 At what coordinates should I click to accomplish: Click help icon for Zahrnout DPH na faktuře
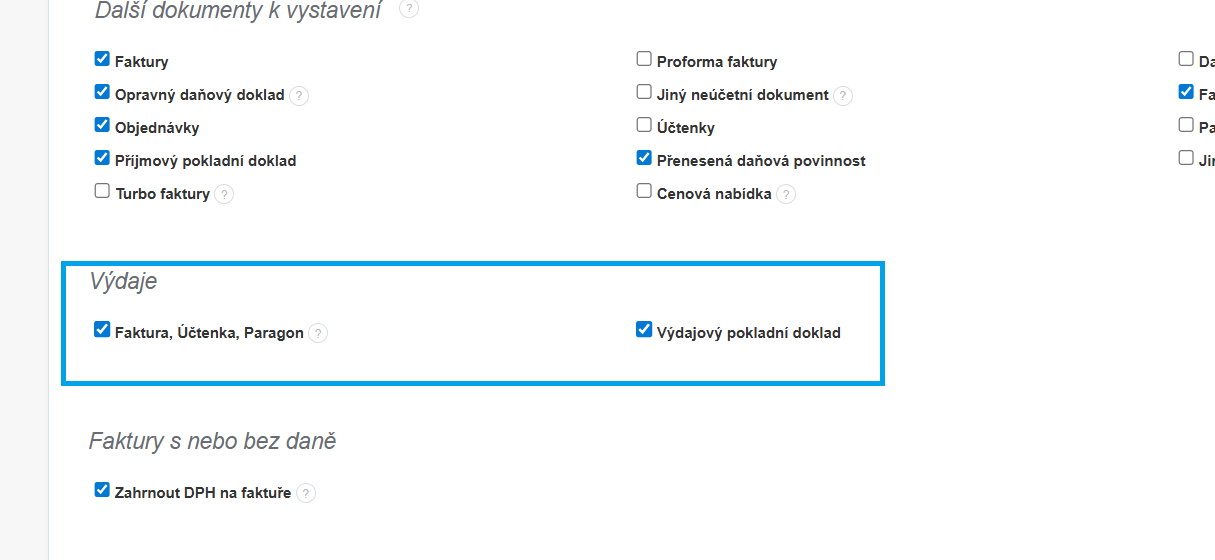coord(306,493)
